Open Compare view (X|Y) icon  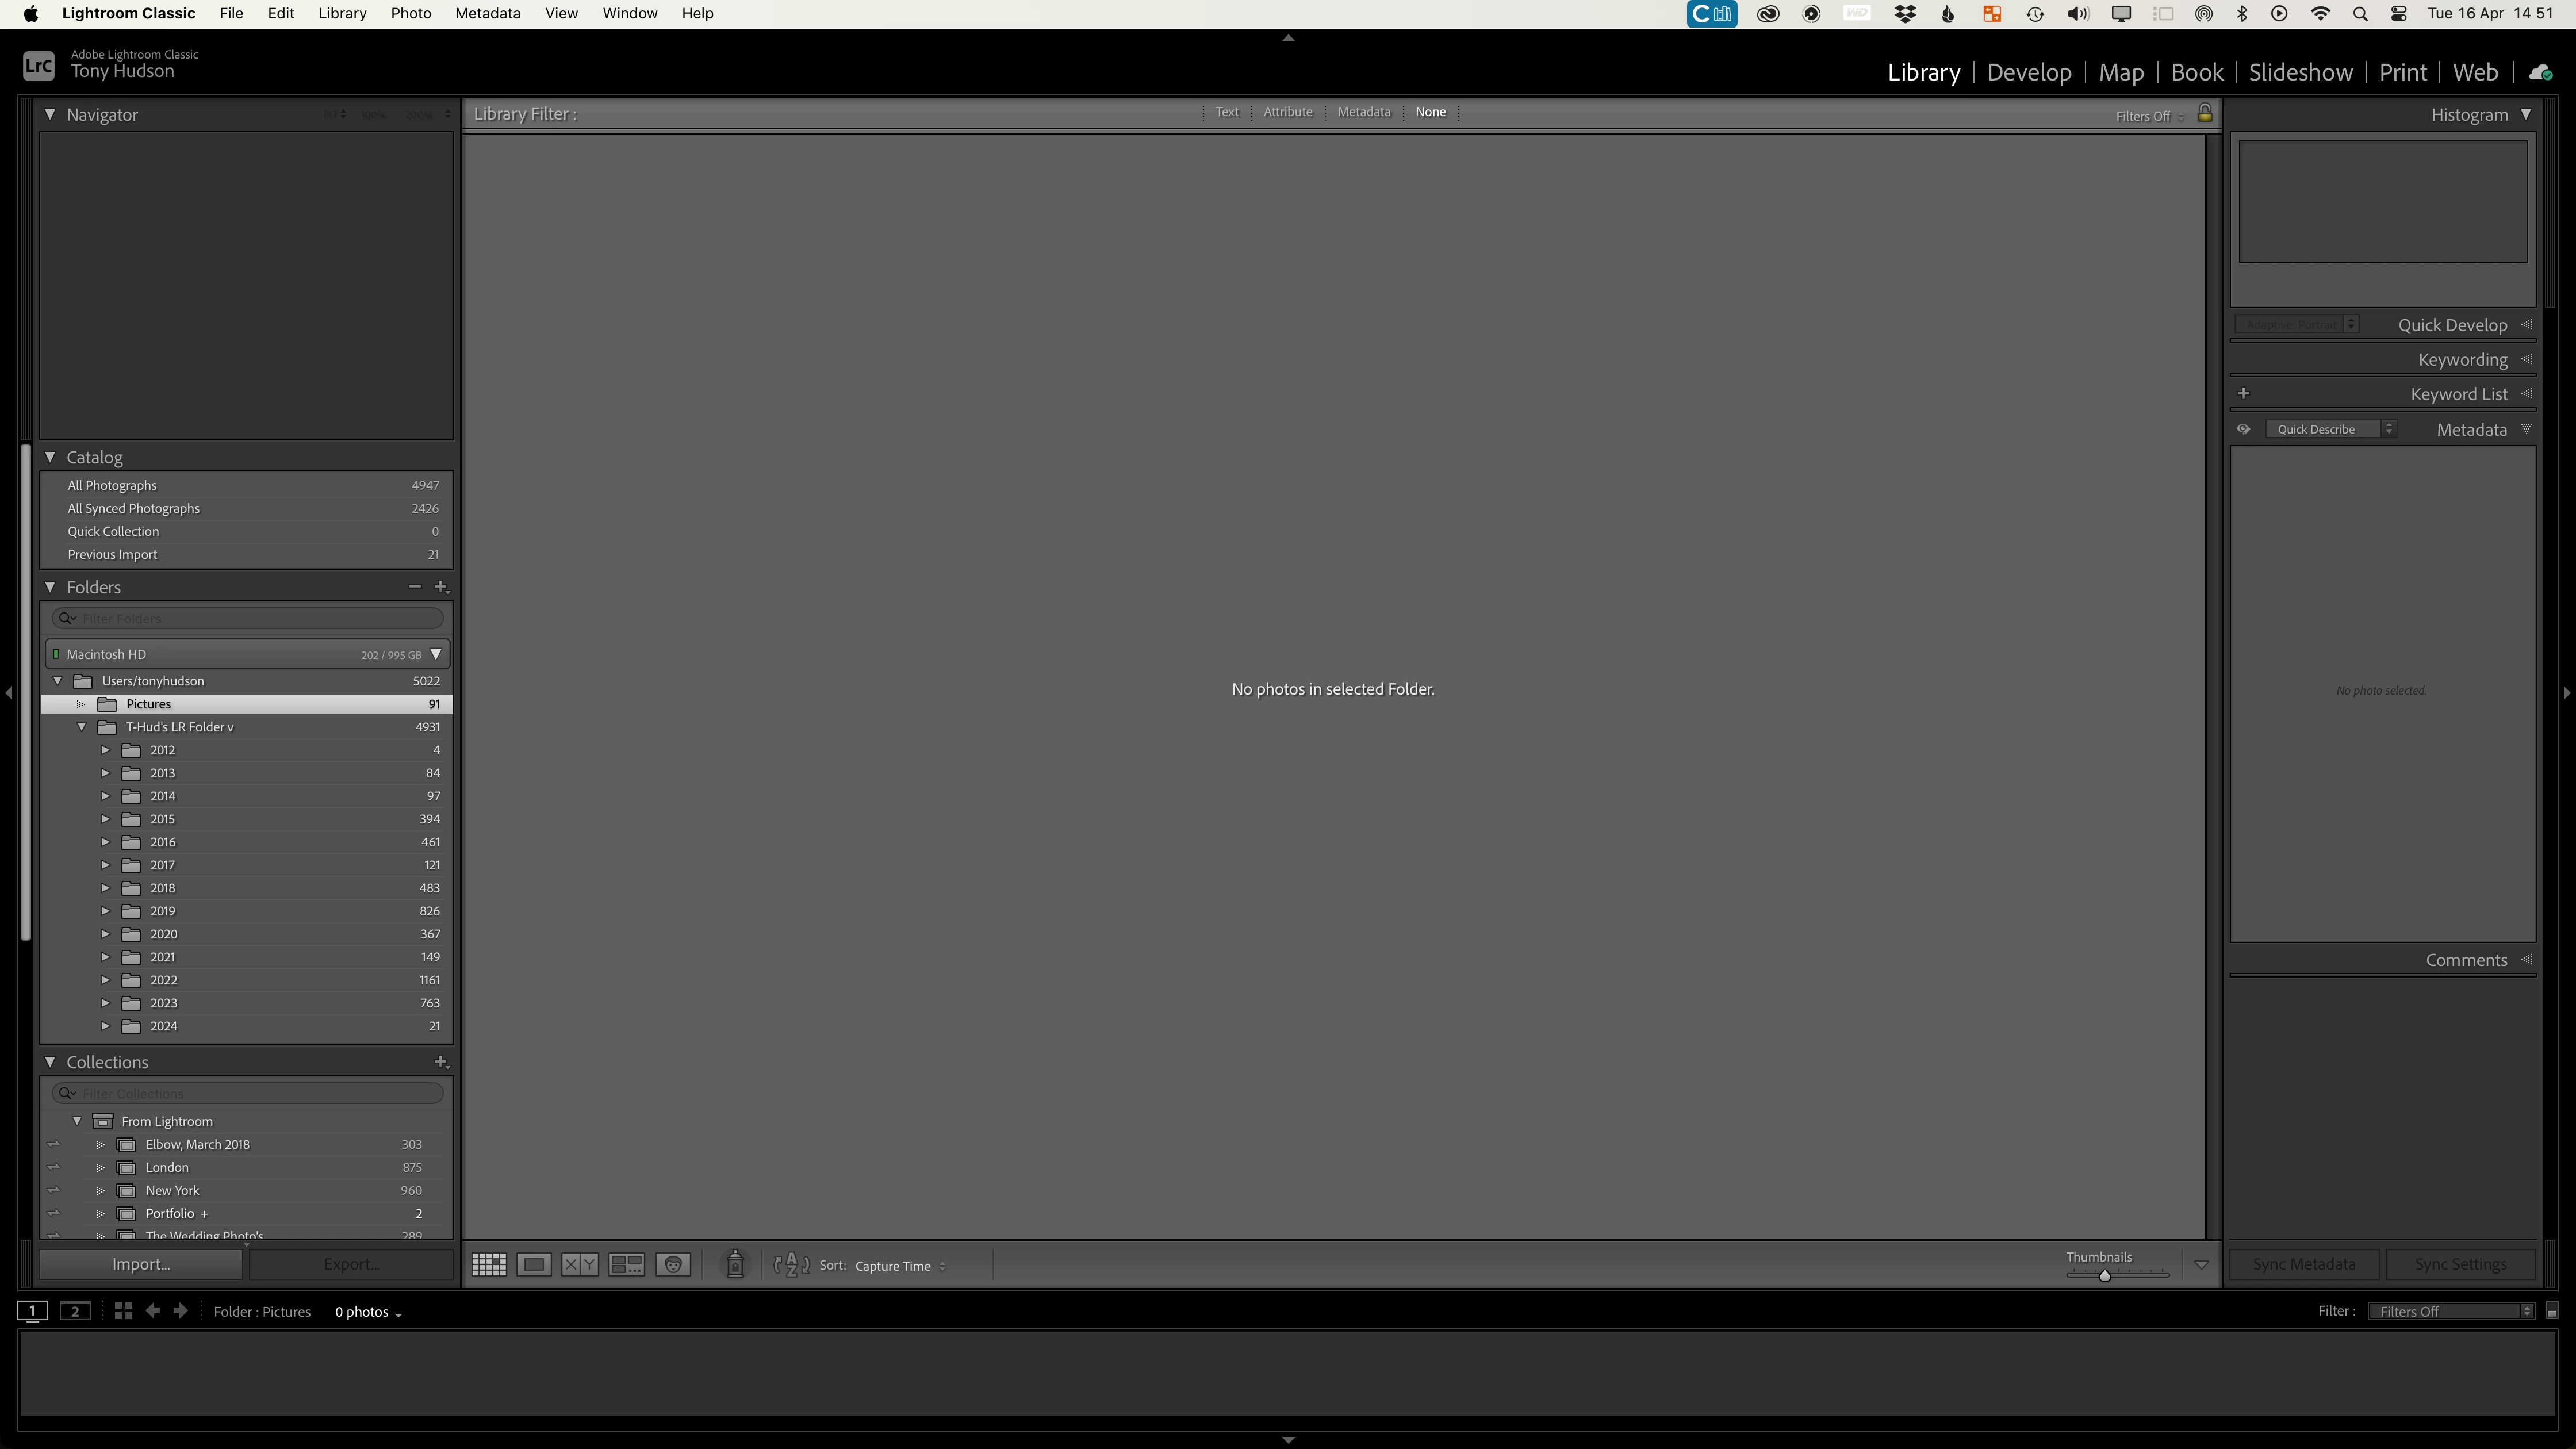pos(580,1265)
